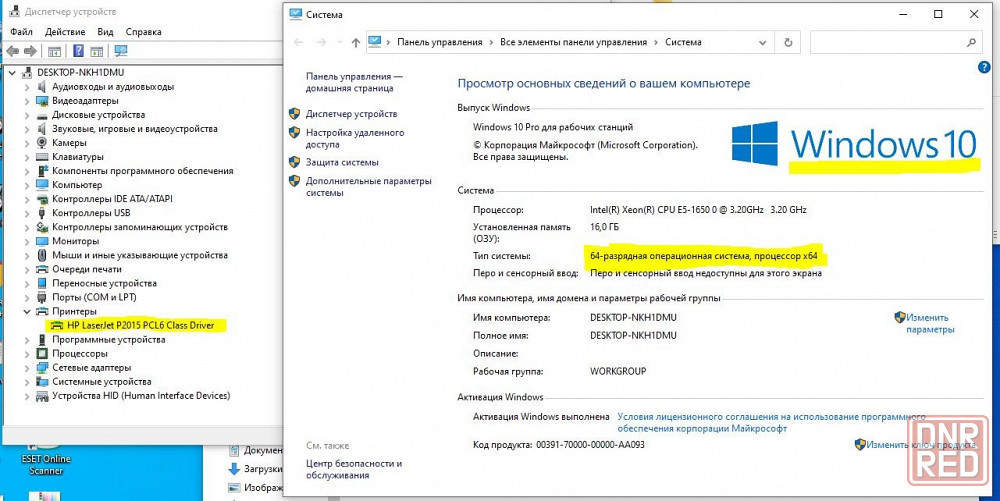Expand the Порты (COM и LPT) node
Viewport: 1000px width, 501px height.
coord(27,297)
